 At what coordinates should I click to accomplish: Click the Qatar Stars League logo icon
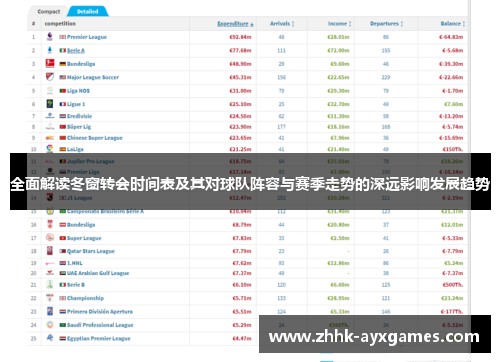tap(50, 251)
